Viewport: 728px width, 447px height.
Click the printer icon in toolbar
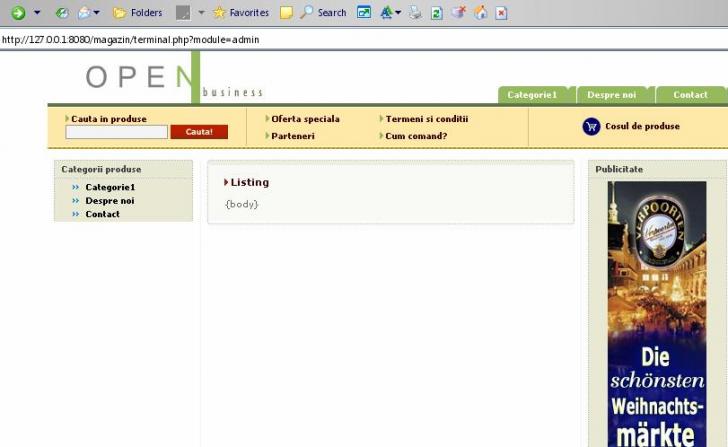point(415,13)
